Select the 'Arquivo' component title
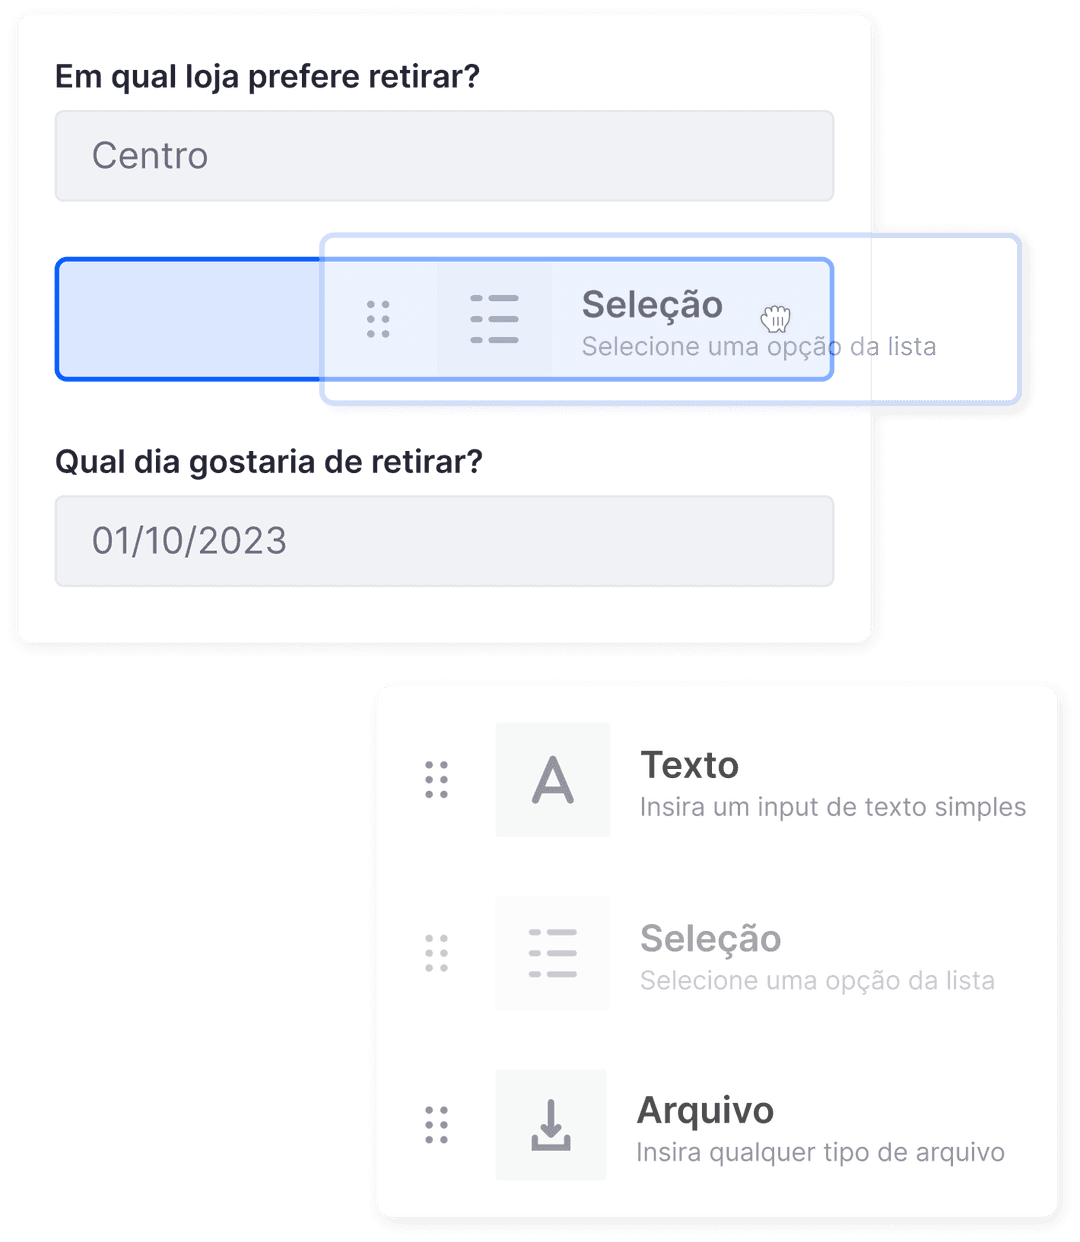 [705, 1111]
